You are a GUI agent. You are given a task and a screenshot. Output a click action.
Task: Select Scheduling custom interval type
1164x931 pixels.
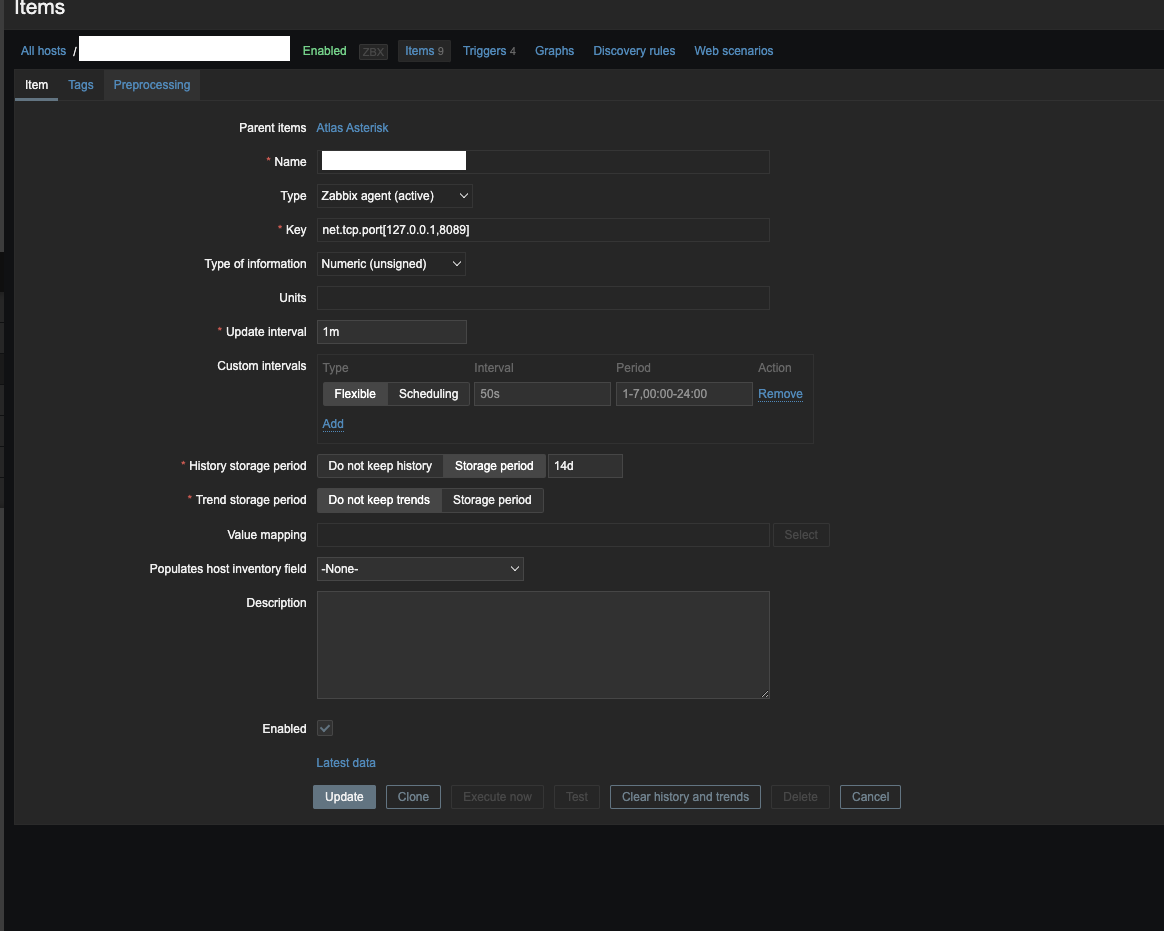click(428, 394)
